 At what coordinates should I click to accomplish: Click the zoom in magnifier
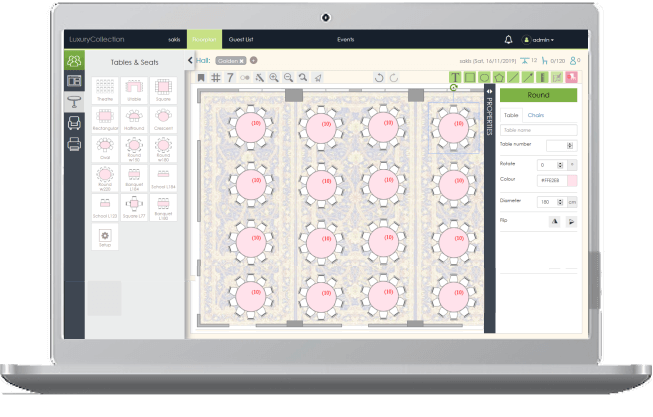(274, 77)
